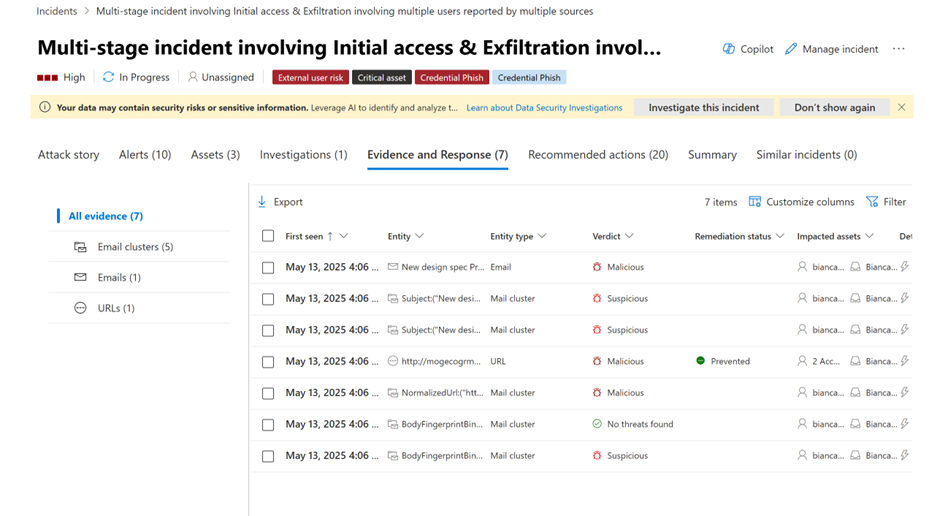Open the New design spec Pr... email entity
Viewport: 940px width, 516px height.
pyautogui.click(x=442, y=267)
